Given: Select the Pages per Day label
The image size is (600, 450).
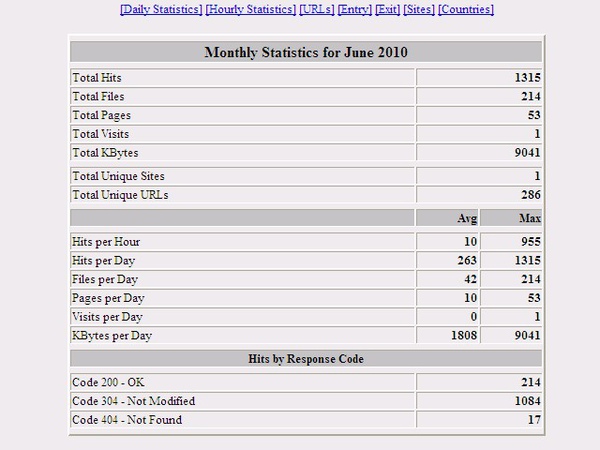Looking at the screenshot, I should coord(108,298).
